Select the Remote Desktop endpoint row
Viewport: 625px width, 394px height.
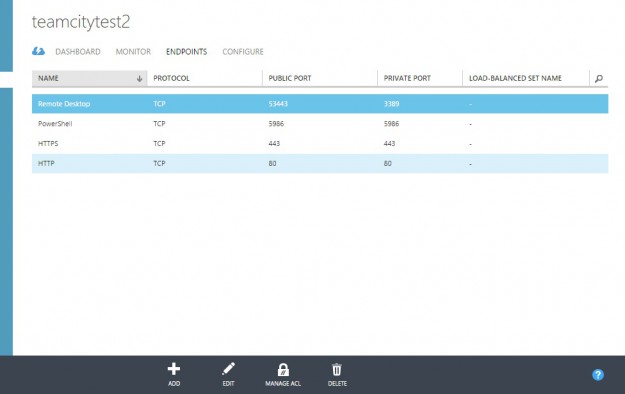point(320,104)
